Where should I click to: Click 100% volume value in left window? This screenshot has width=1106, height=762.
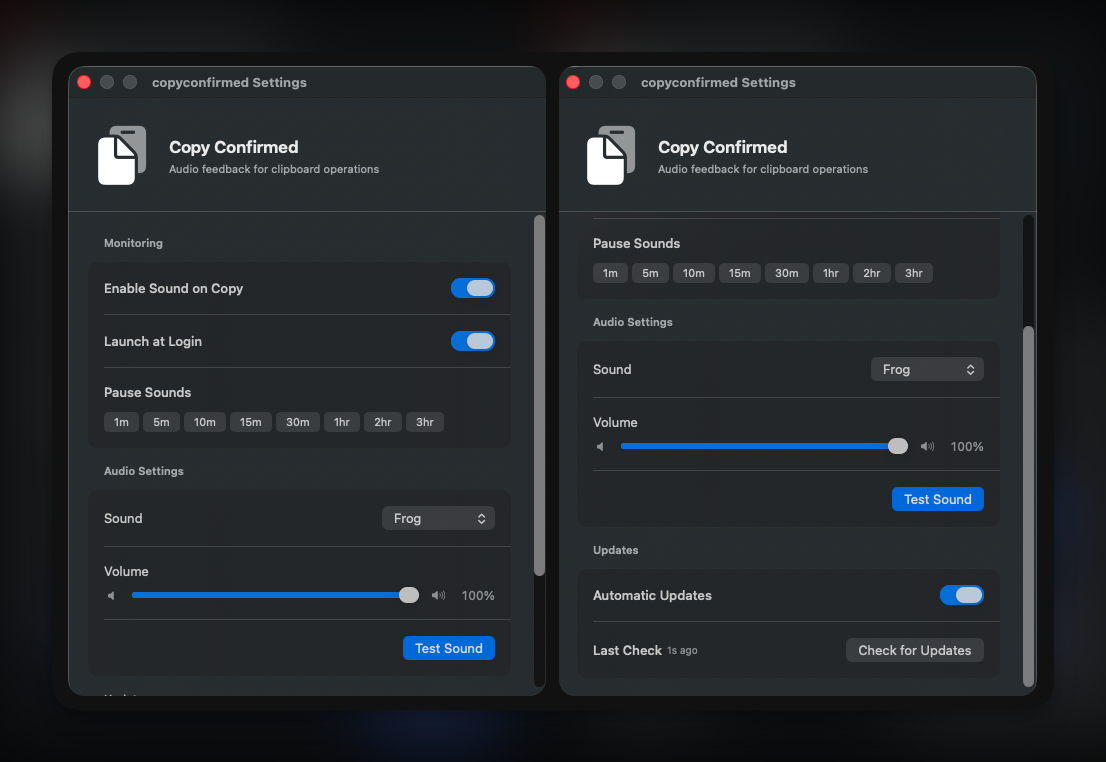click(x=478, y=595)
